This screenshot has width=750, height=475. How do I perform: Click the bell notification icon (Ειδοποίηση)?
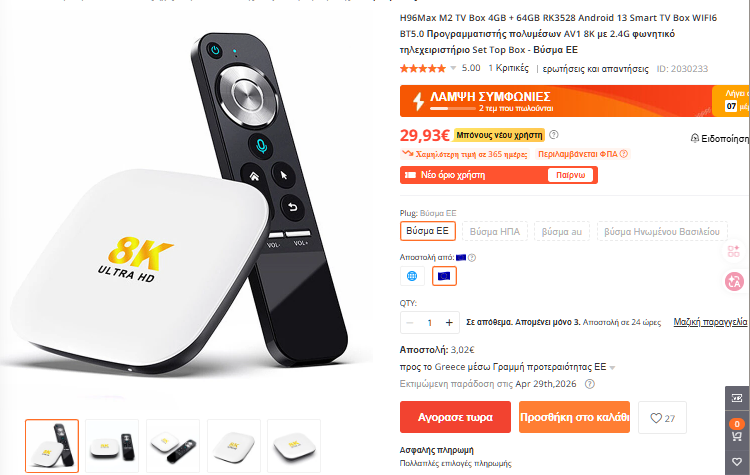(x=695, y=138)
